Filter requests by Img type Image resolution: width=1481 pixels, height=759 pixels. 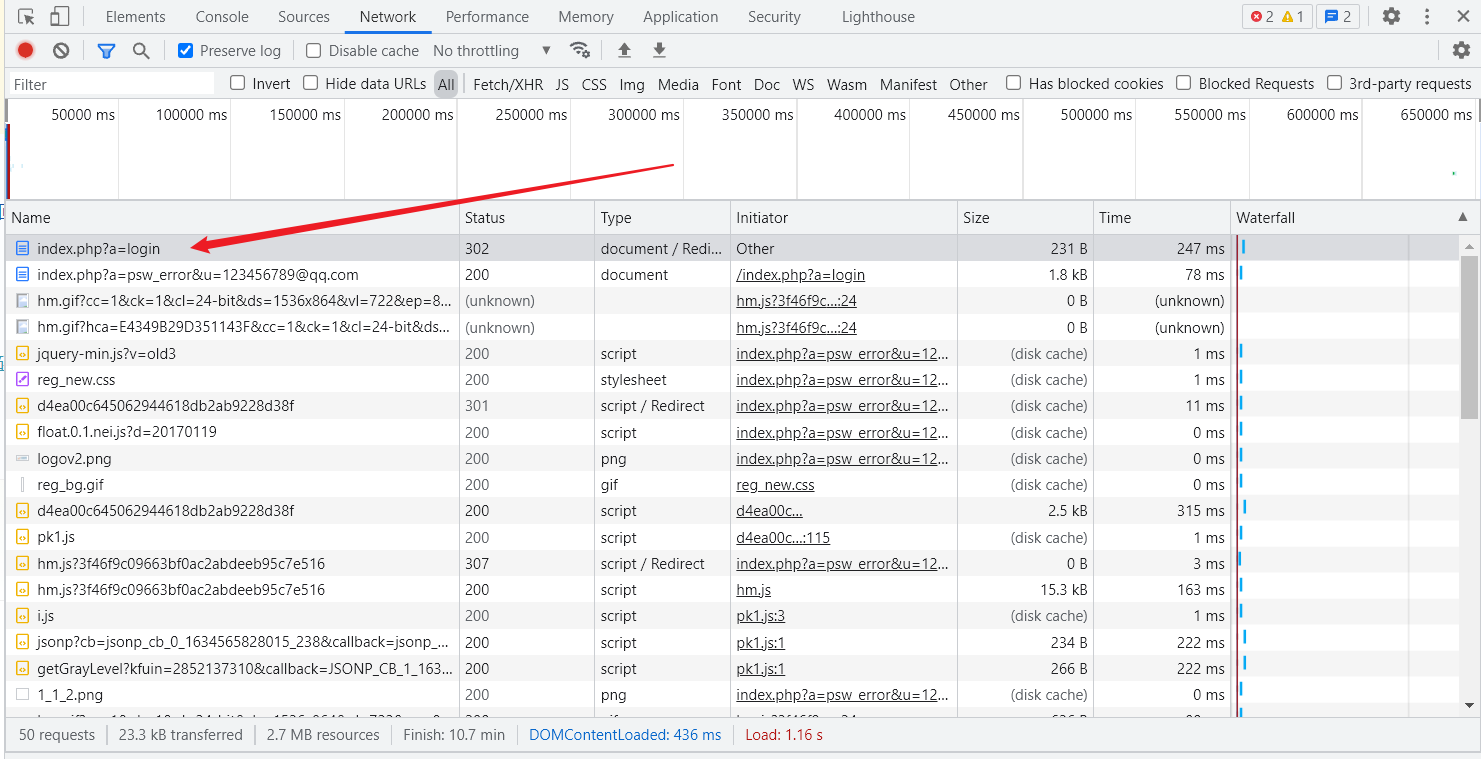point(631,84)
